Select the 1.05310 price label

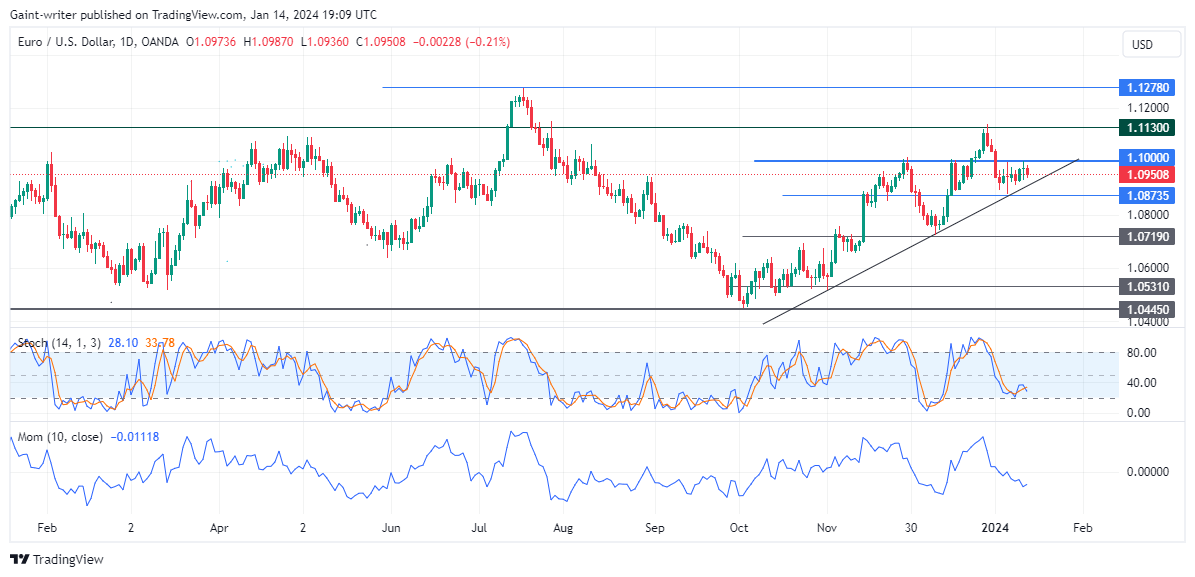(x=1147, y=287)
